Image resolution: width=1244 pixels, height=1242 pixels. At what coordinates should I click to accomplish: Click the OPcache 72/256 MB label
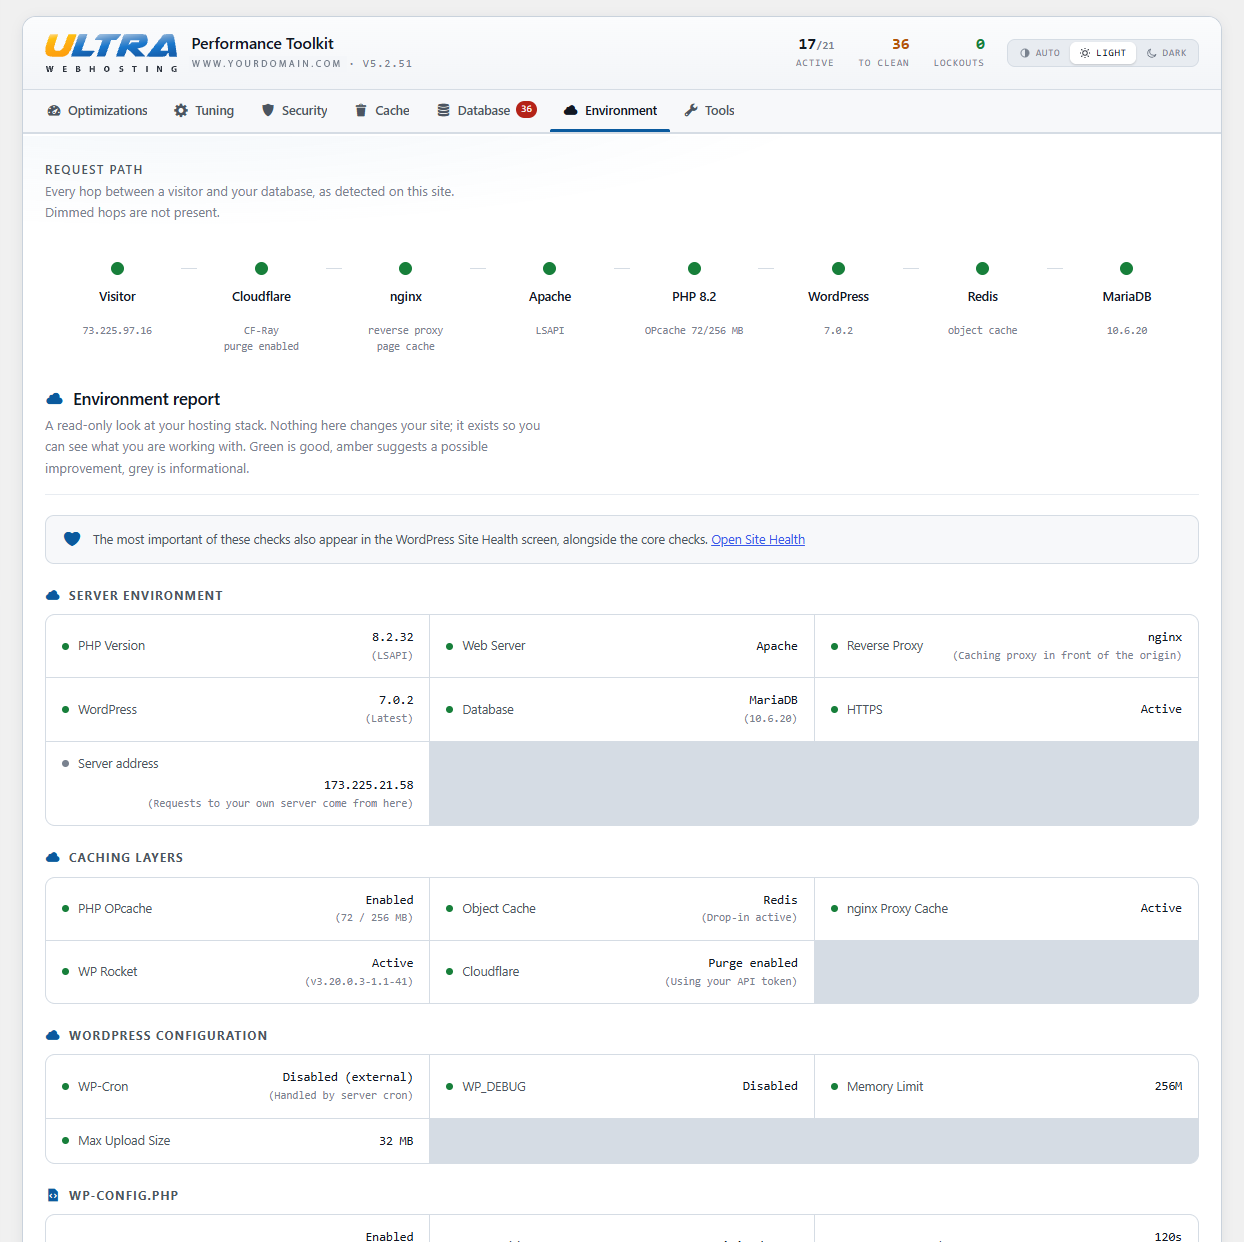coord(694,330)
